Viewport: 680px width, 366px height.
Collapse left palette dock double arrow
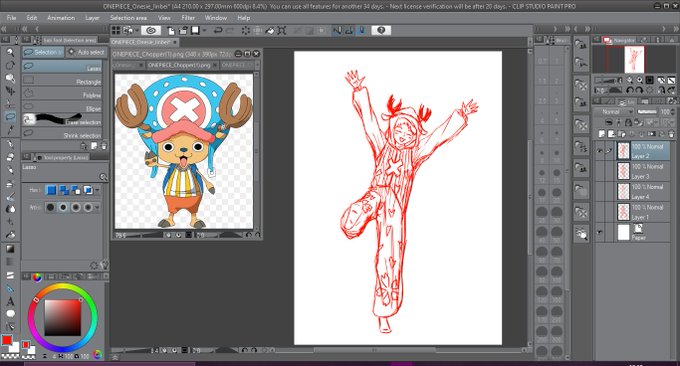pyautogui.click(x=4, y=29)
